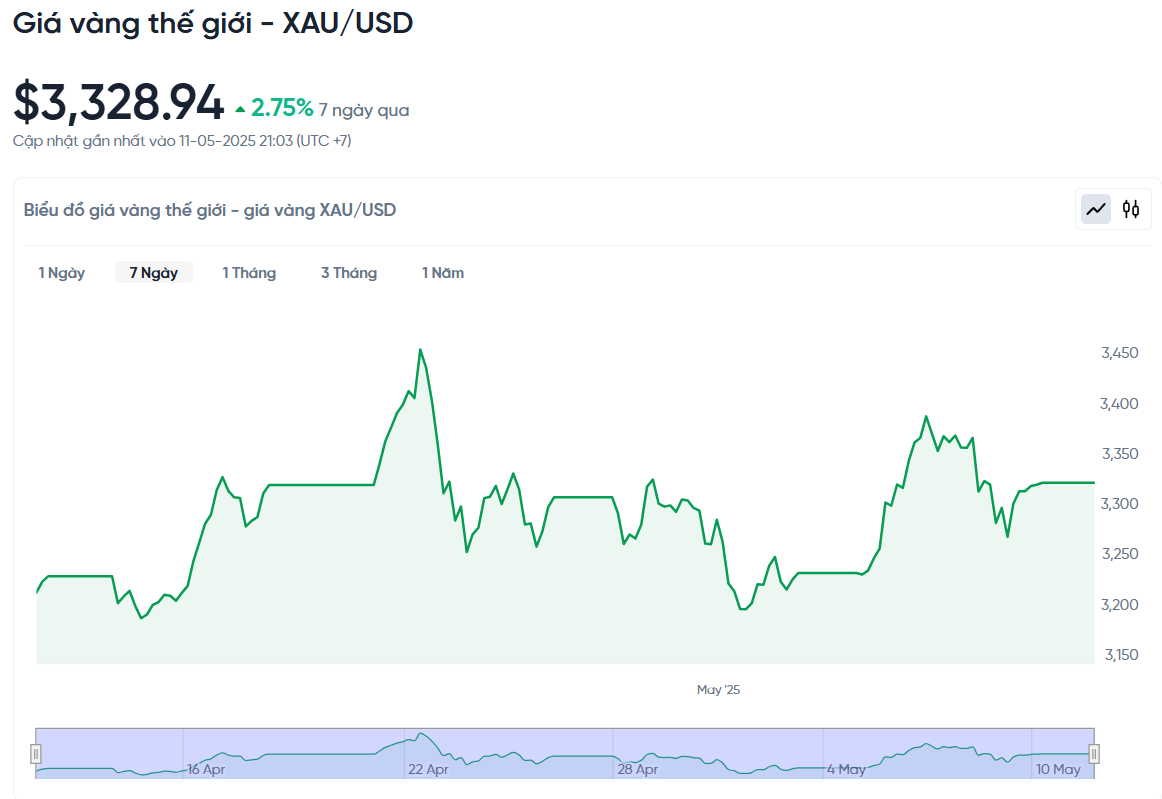Switch to candlestick chart view icon

tap(1131, 210)
